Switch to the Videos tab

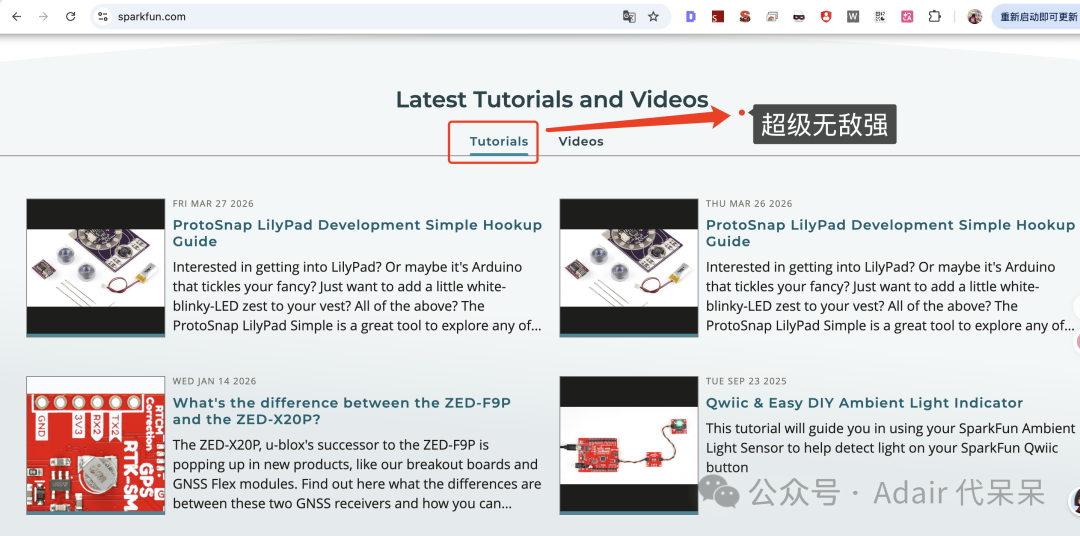click(581, 141)
